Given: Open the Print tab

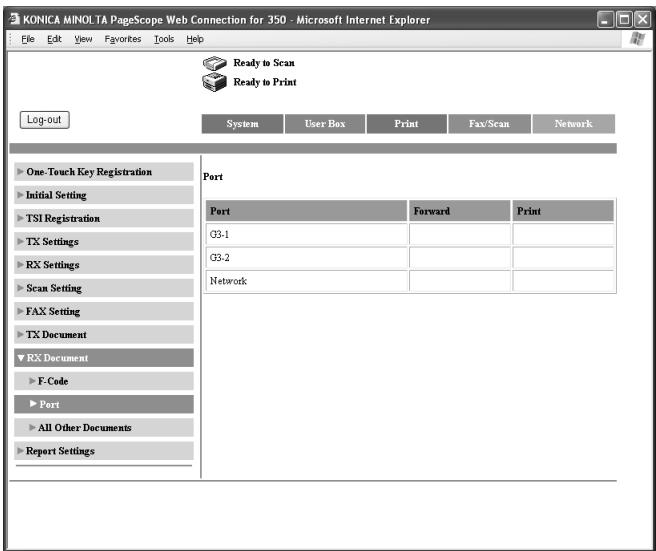Looking at the screenshot, I should (406, 124).
